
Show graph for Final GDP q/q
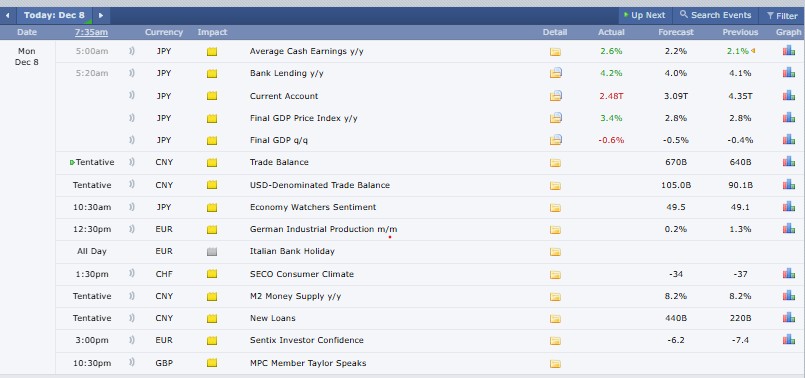pos(789,139)
